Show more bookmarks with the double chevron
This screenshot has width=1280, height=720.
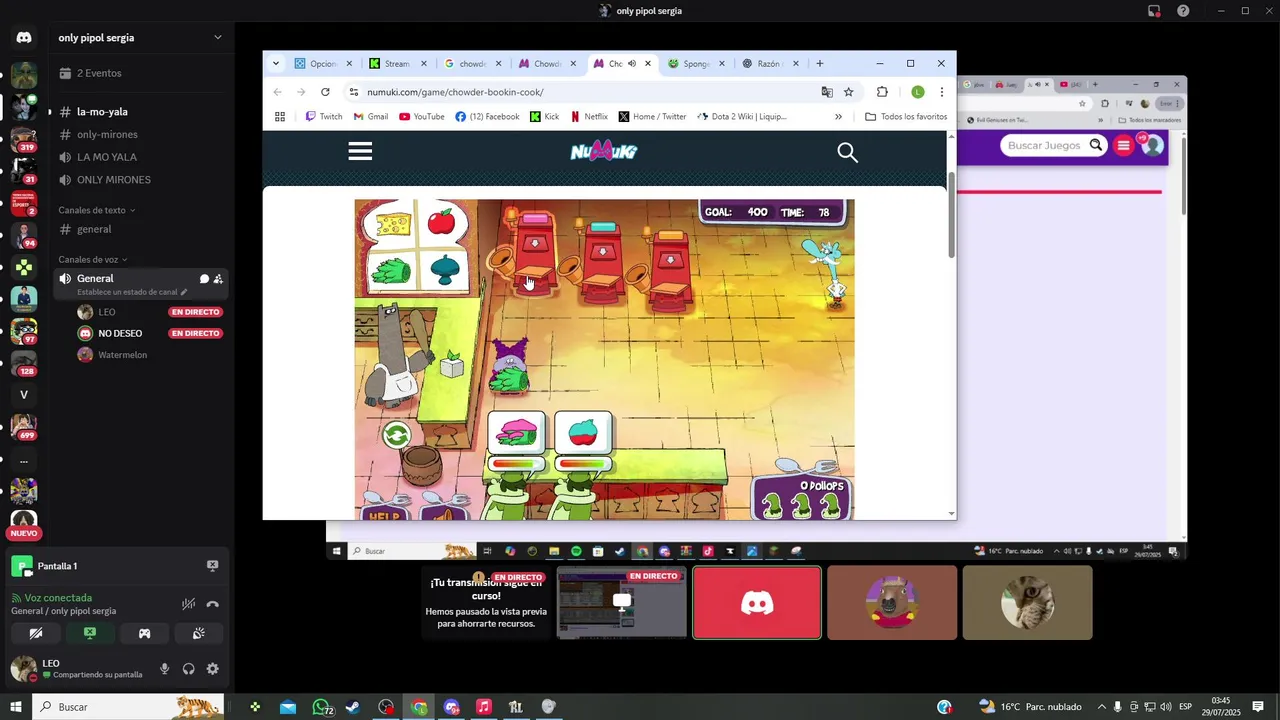838,117
